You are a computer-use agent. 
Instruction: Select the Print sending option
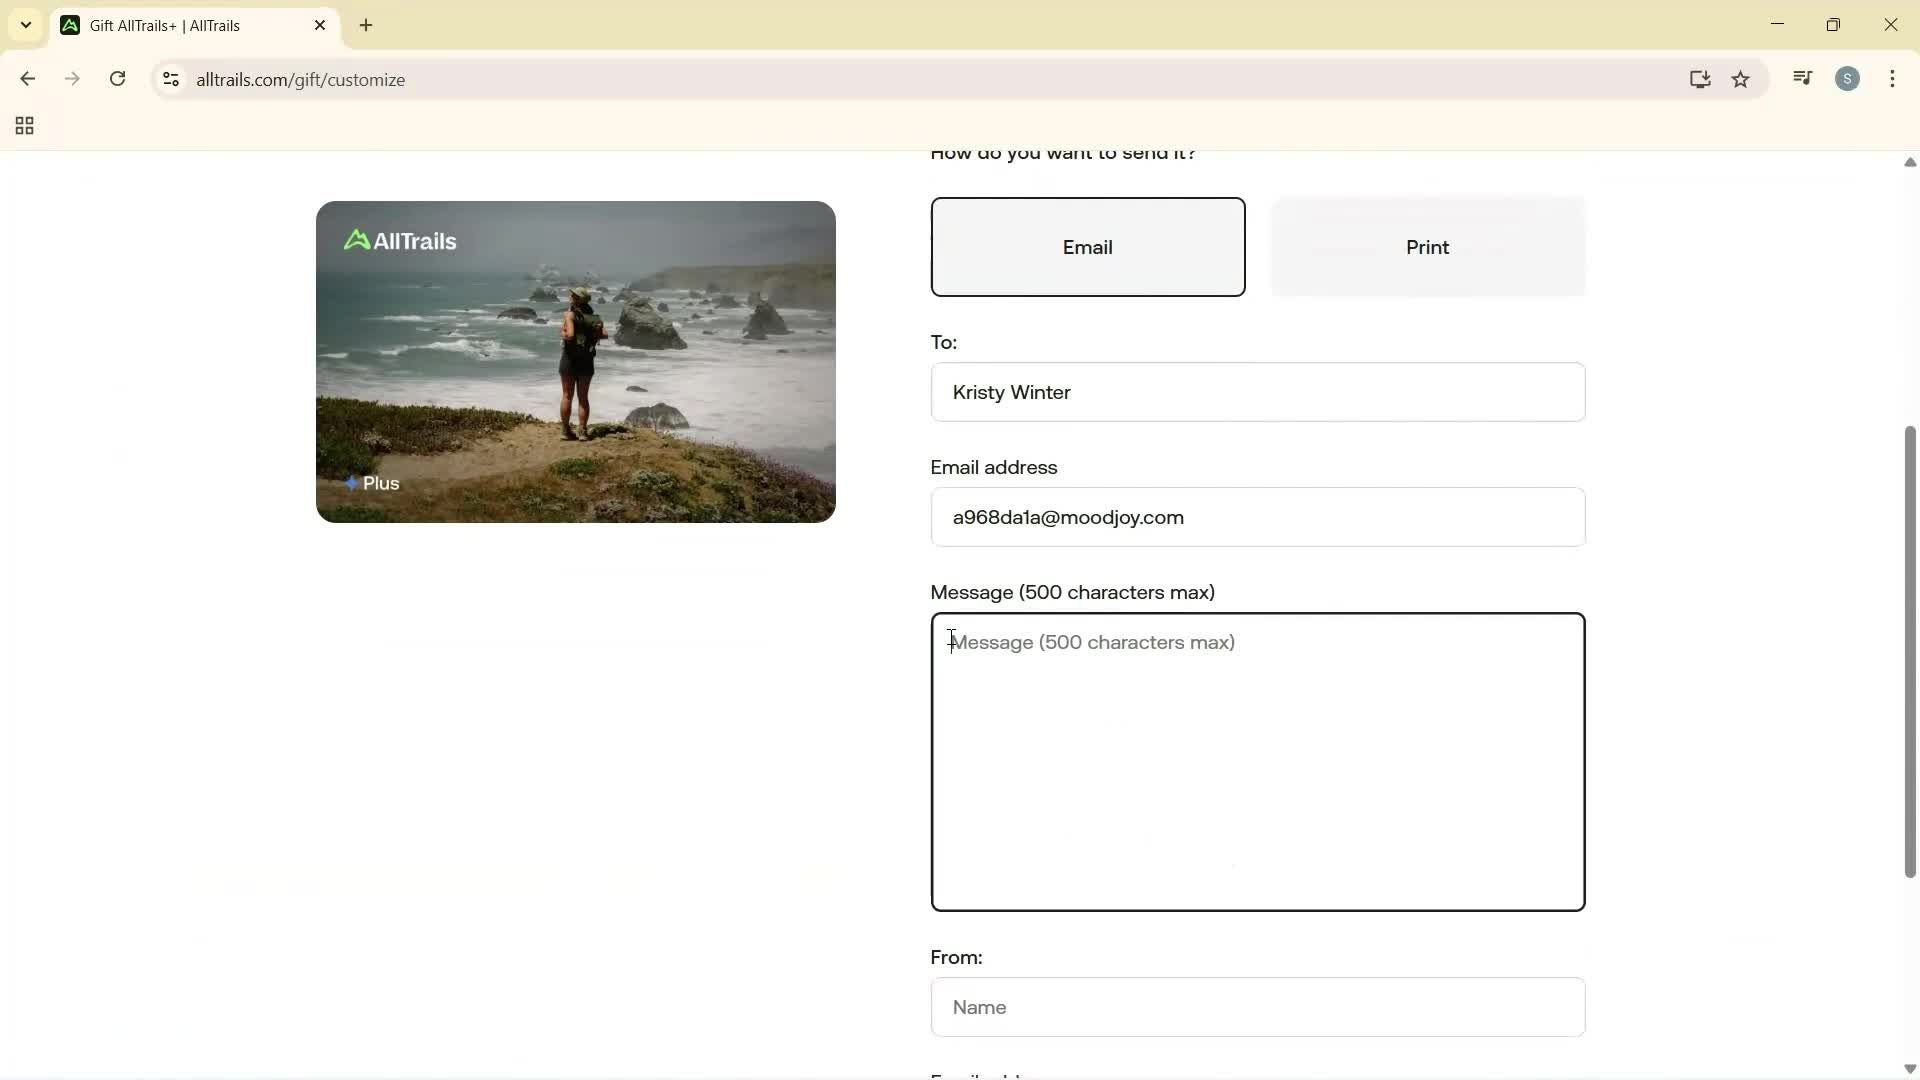tap(1427, 247)
